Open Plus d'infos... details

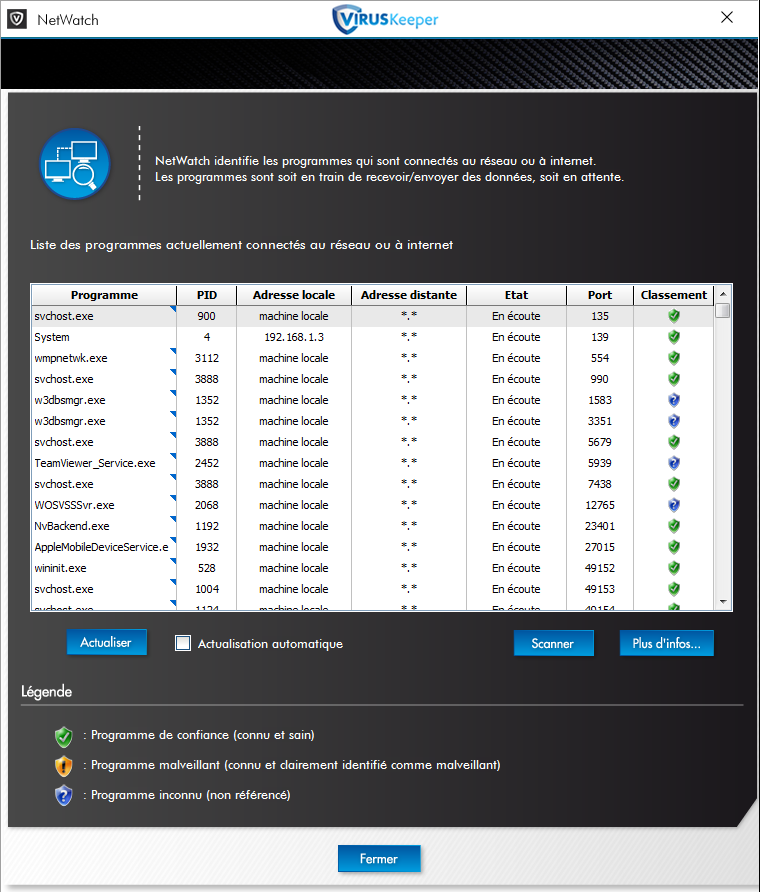[x=666, y=644]
